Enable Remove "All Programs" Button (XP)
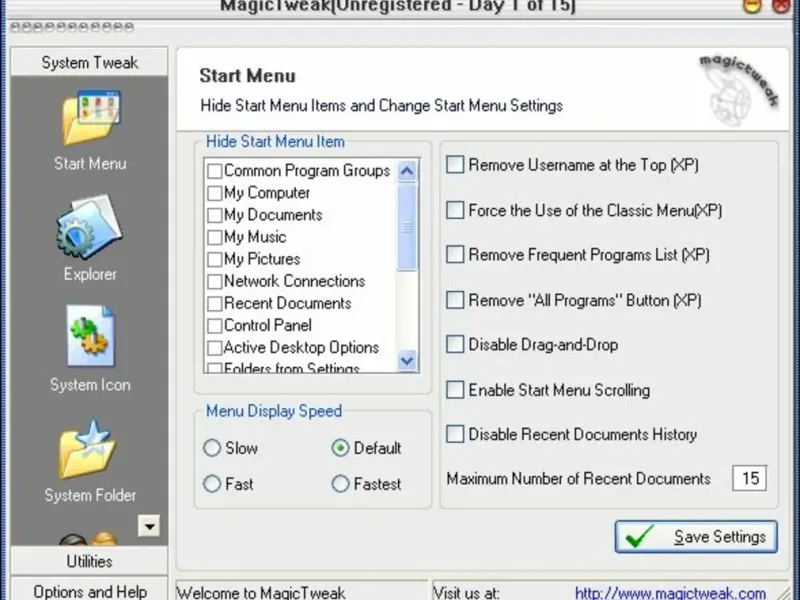Image resolution: width=800 pixels, height=600 pixels. pyautogui.click(x=455, y=299)
